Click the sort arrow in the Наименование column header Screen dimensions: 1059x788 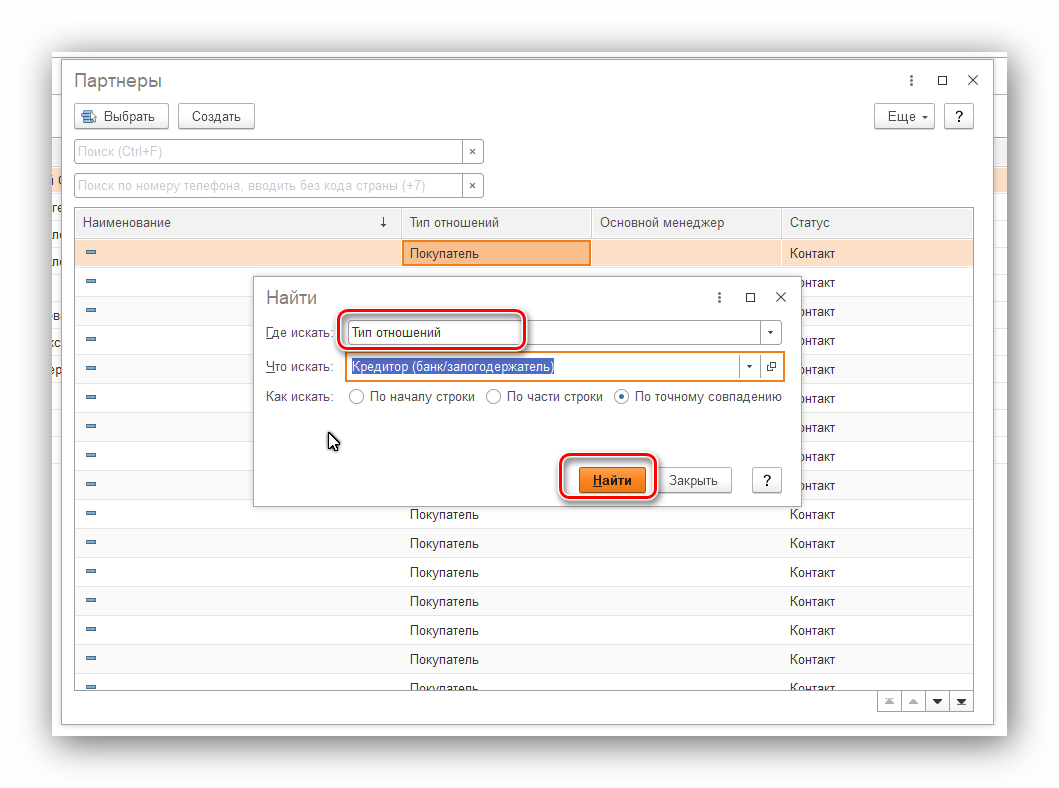pyautogui.click(x=384, y=222)
